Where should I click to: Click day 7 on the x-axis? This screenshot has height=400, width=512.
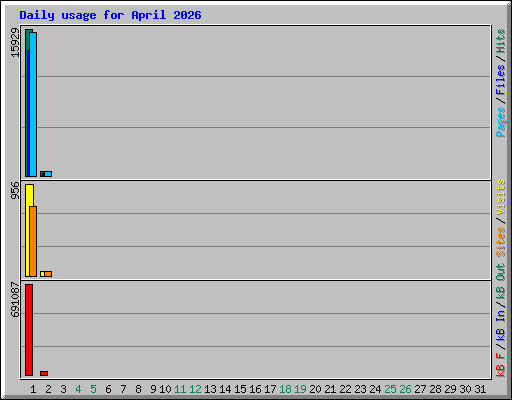point(123,389)
